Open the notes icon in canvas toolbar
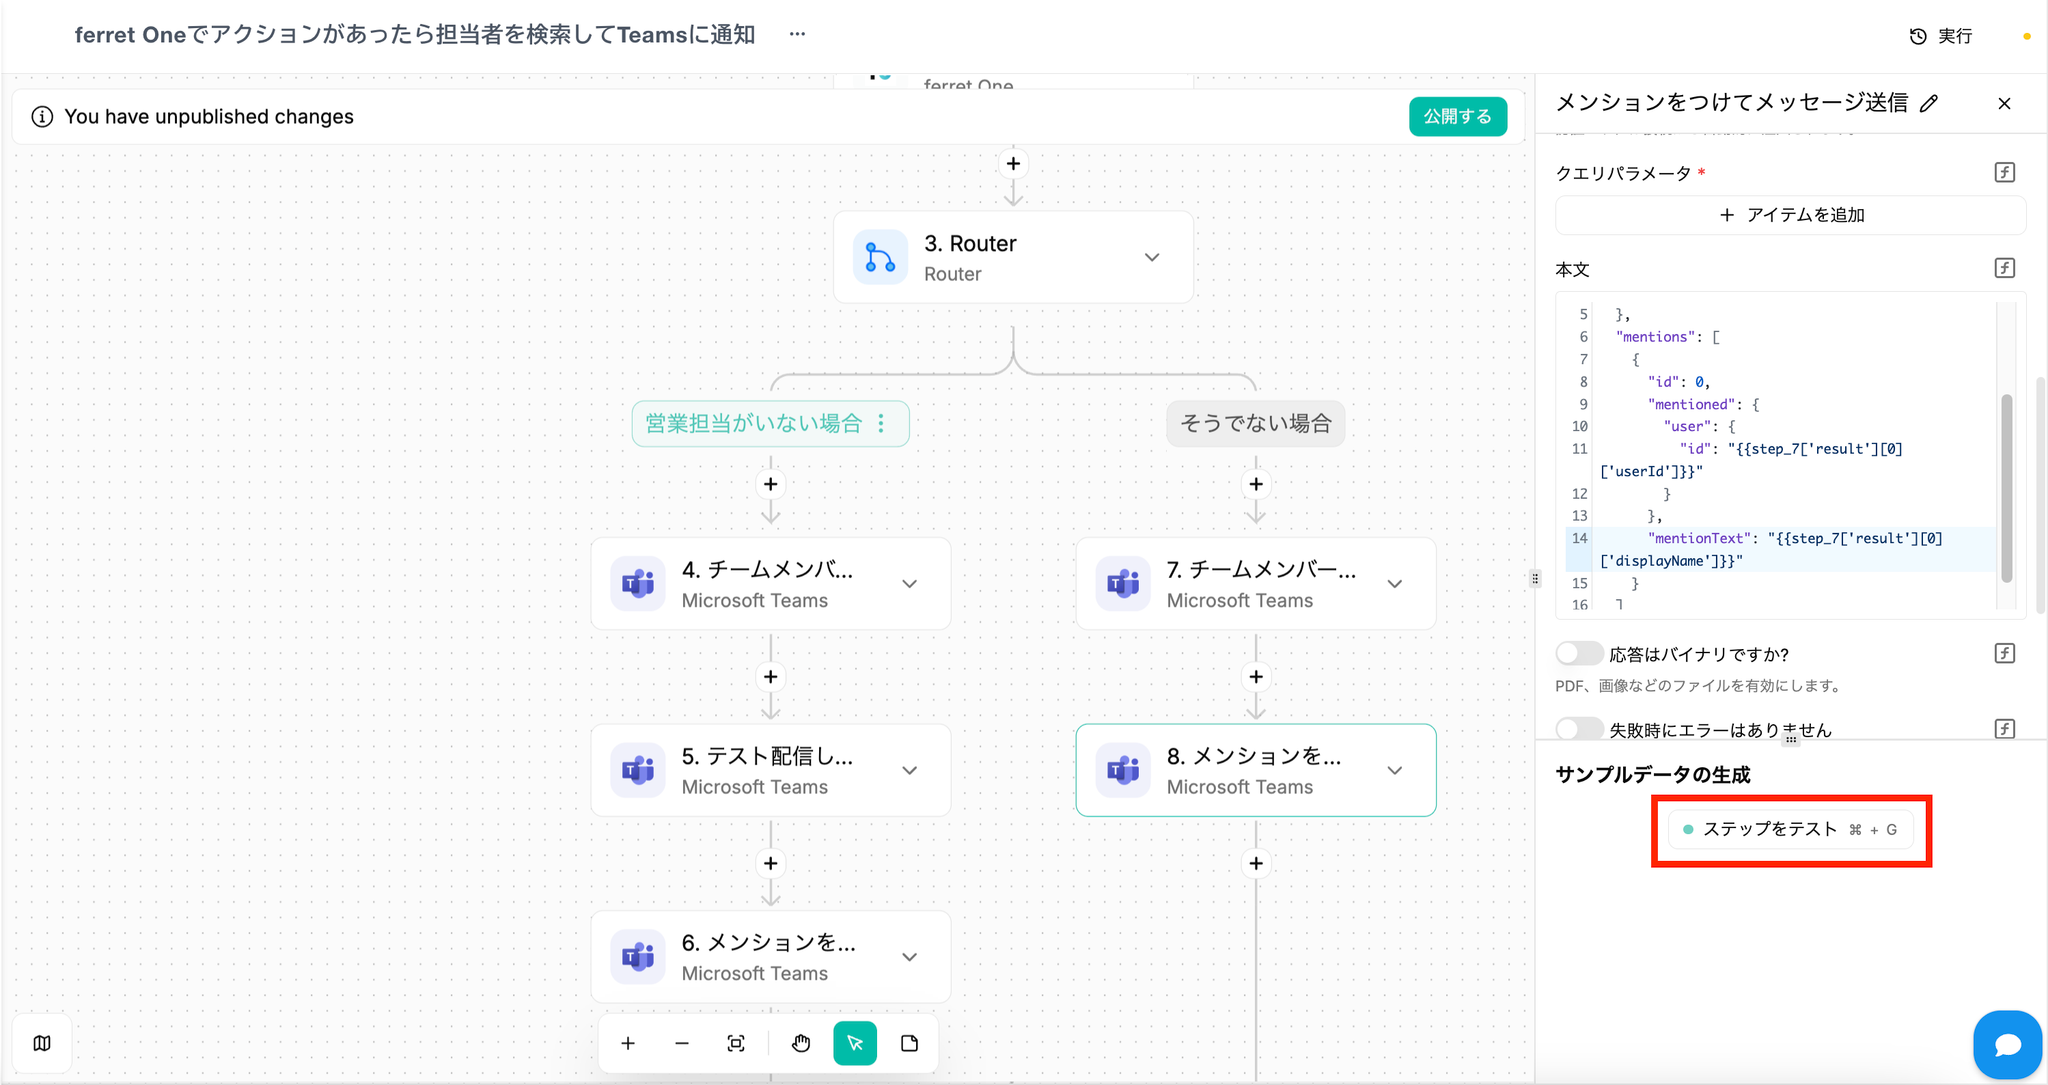 click(909, 1043)
